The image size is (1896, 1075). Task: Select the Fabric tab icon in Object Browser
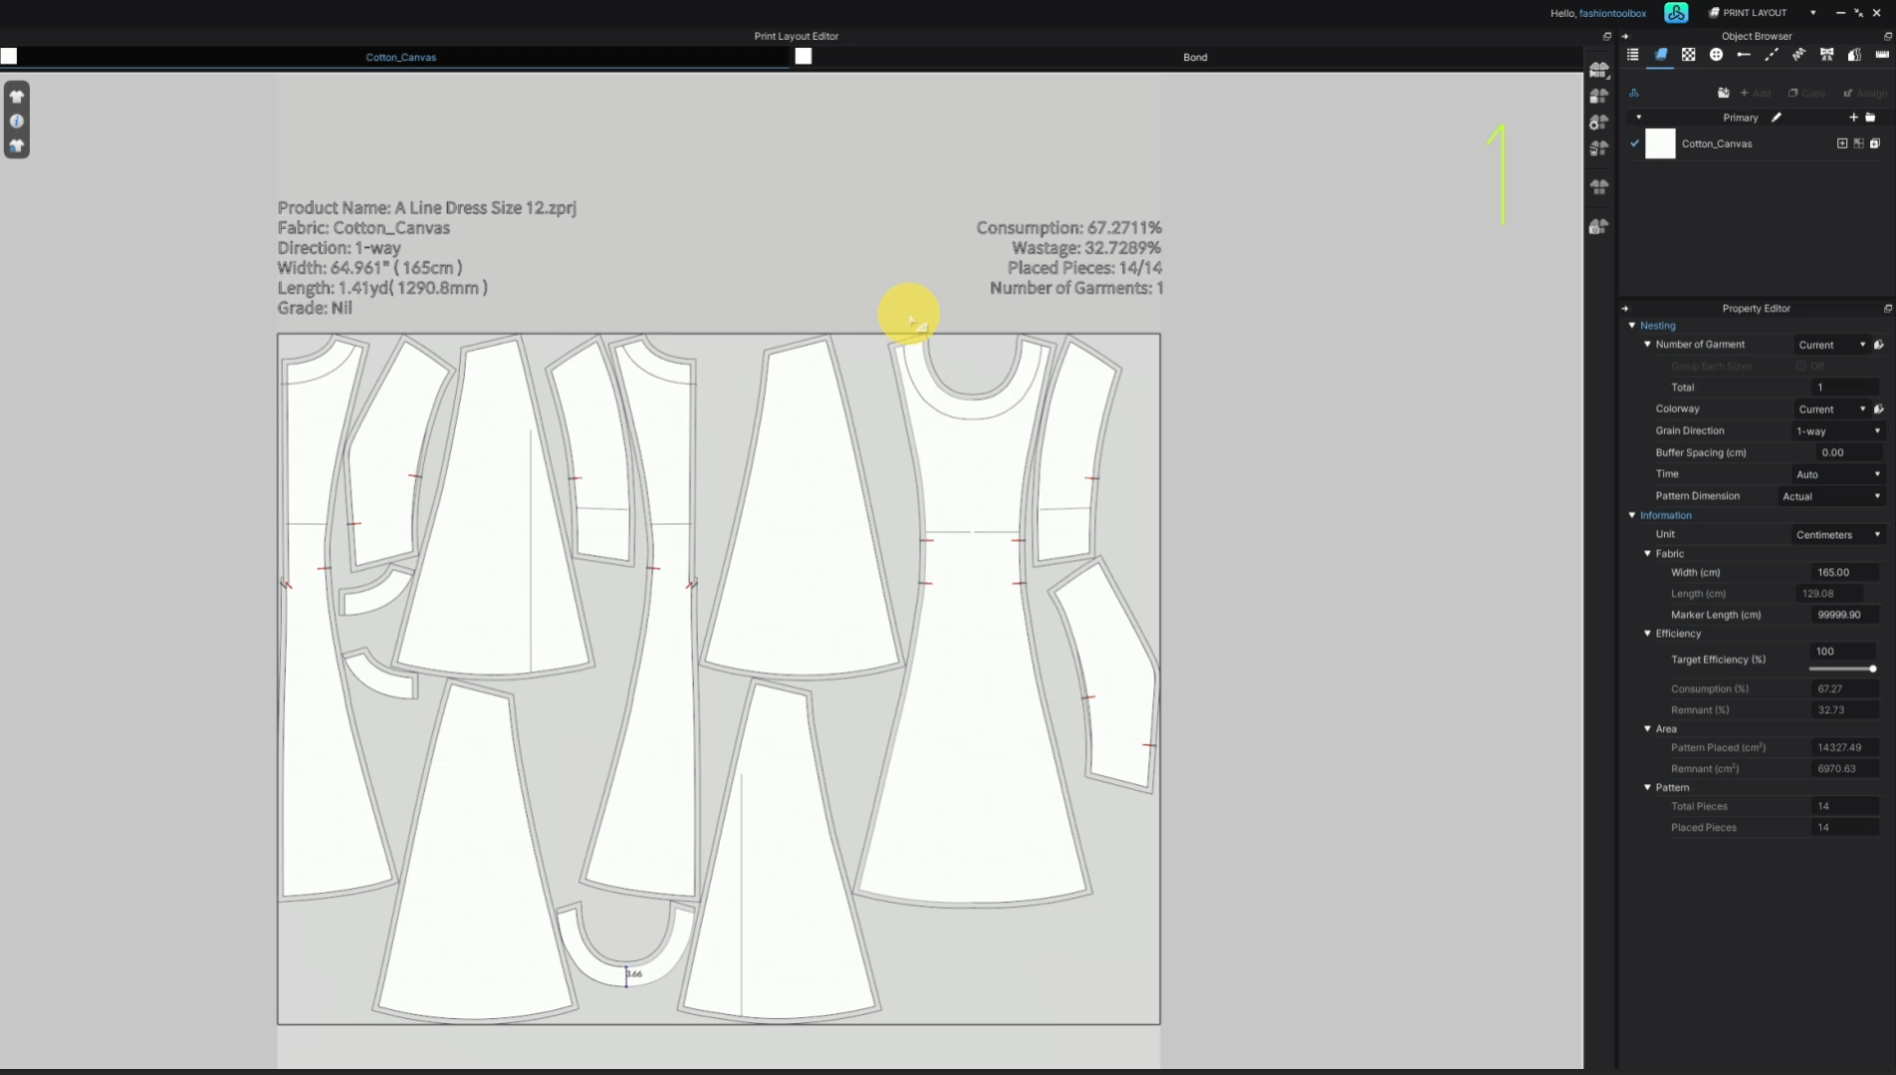pyautogui.click(x=1661, y=55)
